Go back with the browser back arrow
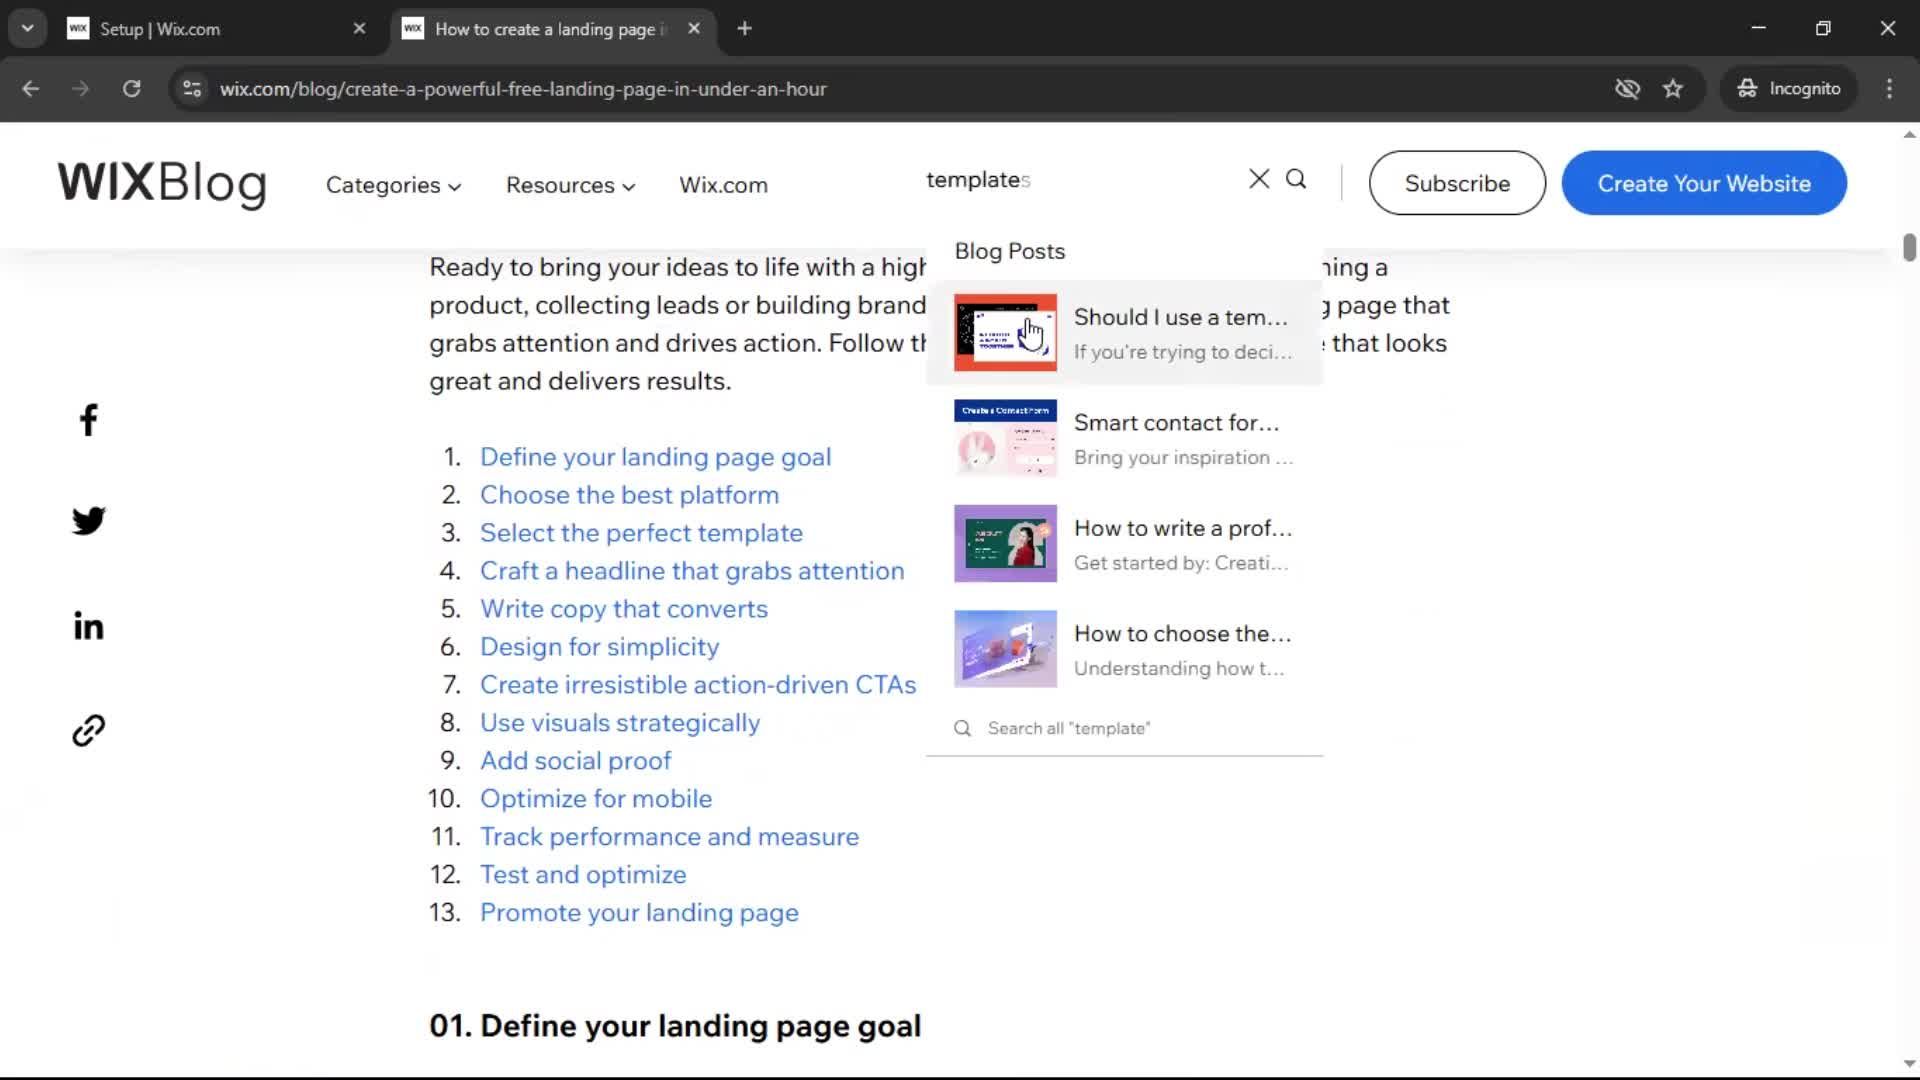The image size is (1920, 1080). [x=31, y=89]
